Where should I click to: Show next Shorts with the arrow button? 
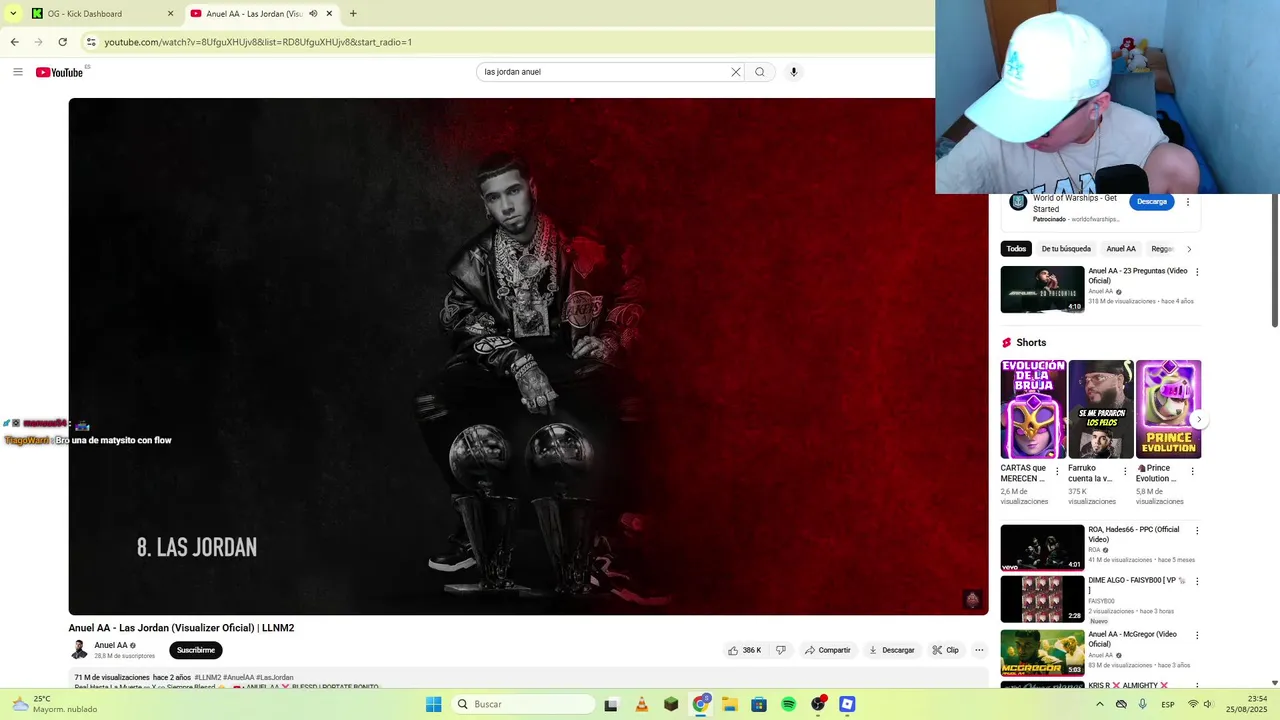point(1199,420)
